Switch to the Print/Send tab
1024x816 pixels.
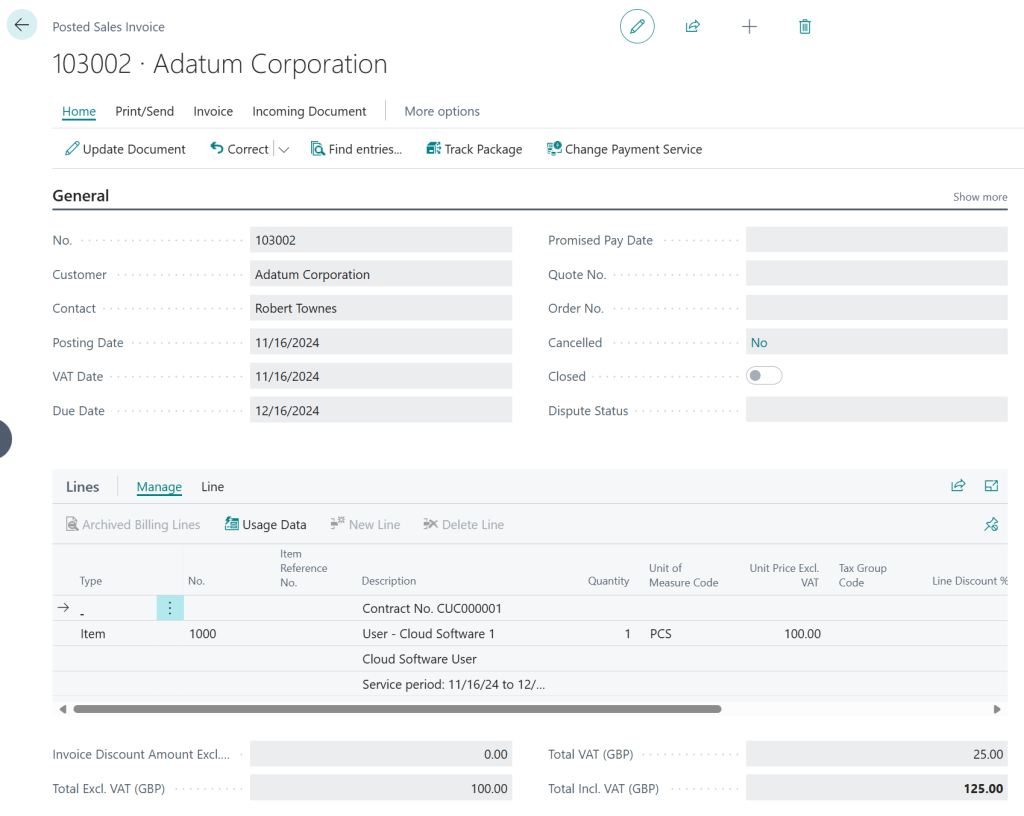(x=144, y=111)
